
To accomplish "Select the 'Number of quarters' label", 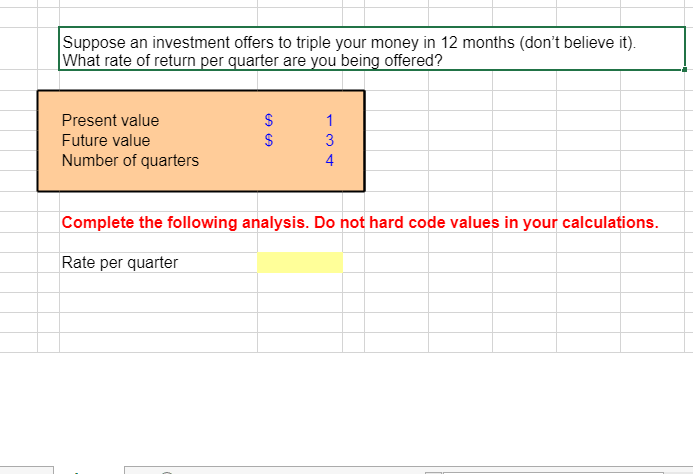I will click(x=130, y=161).
